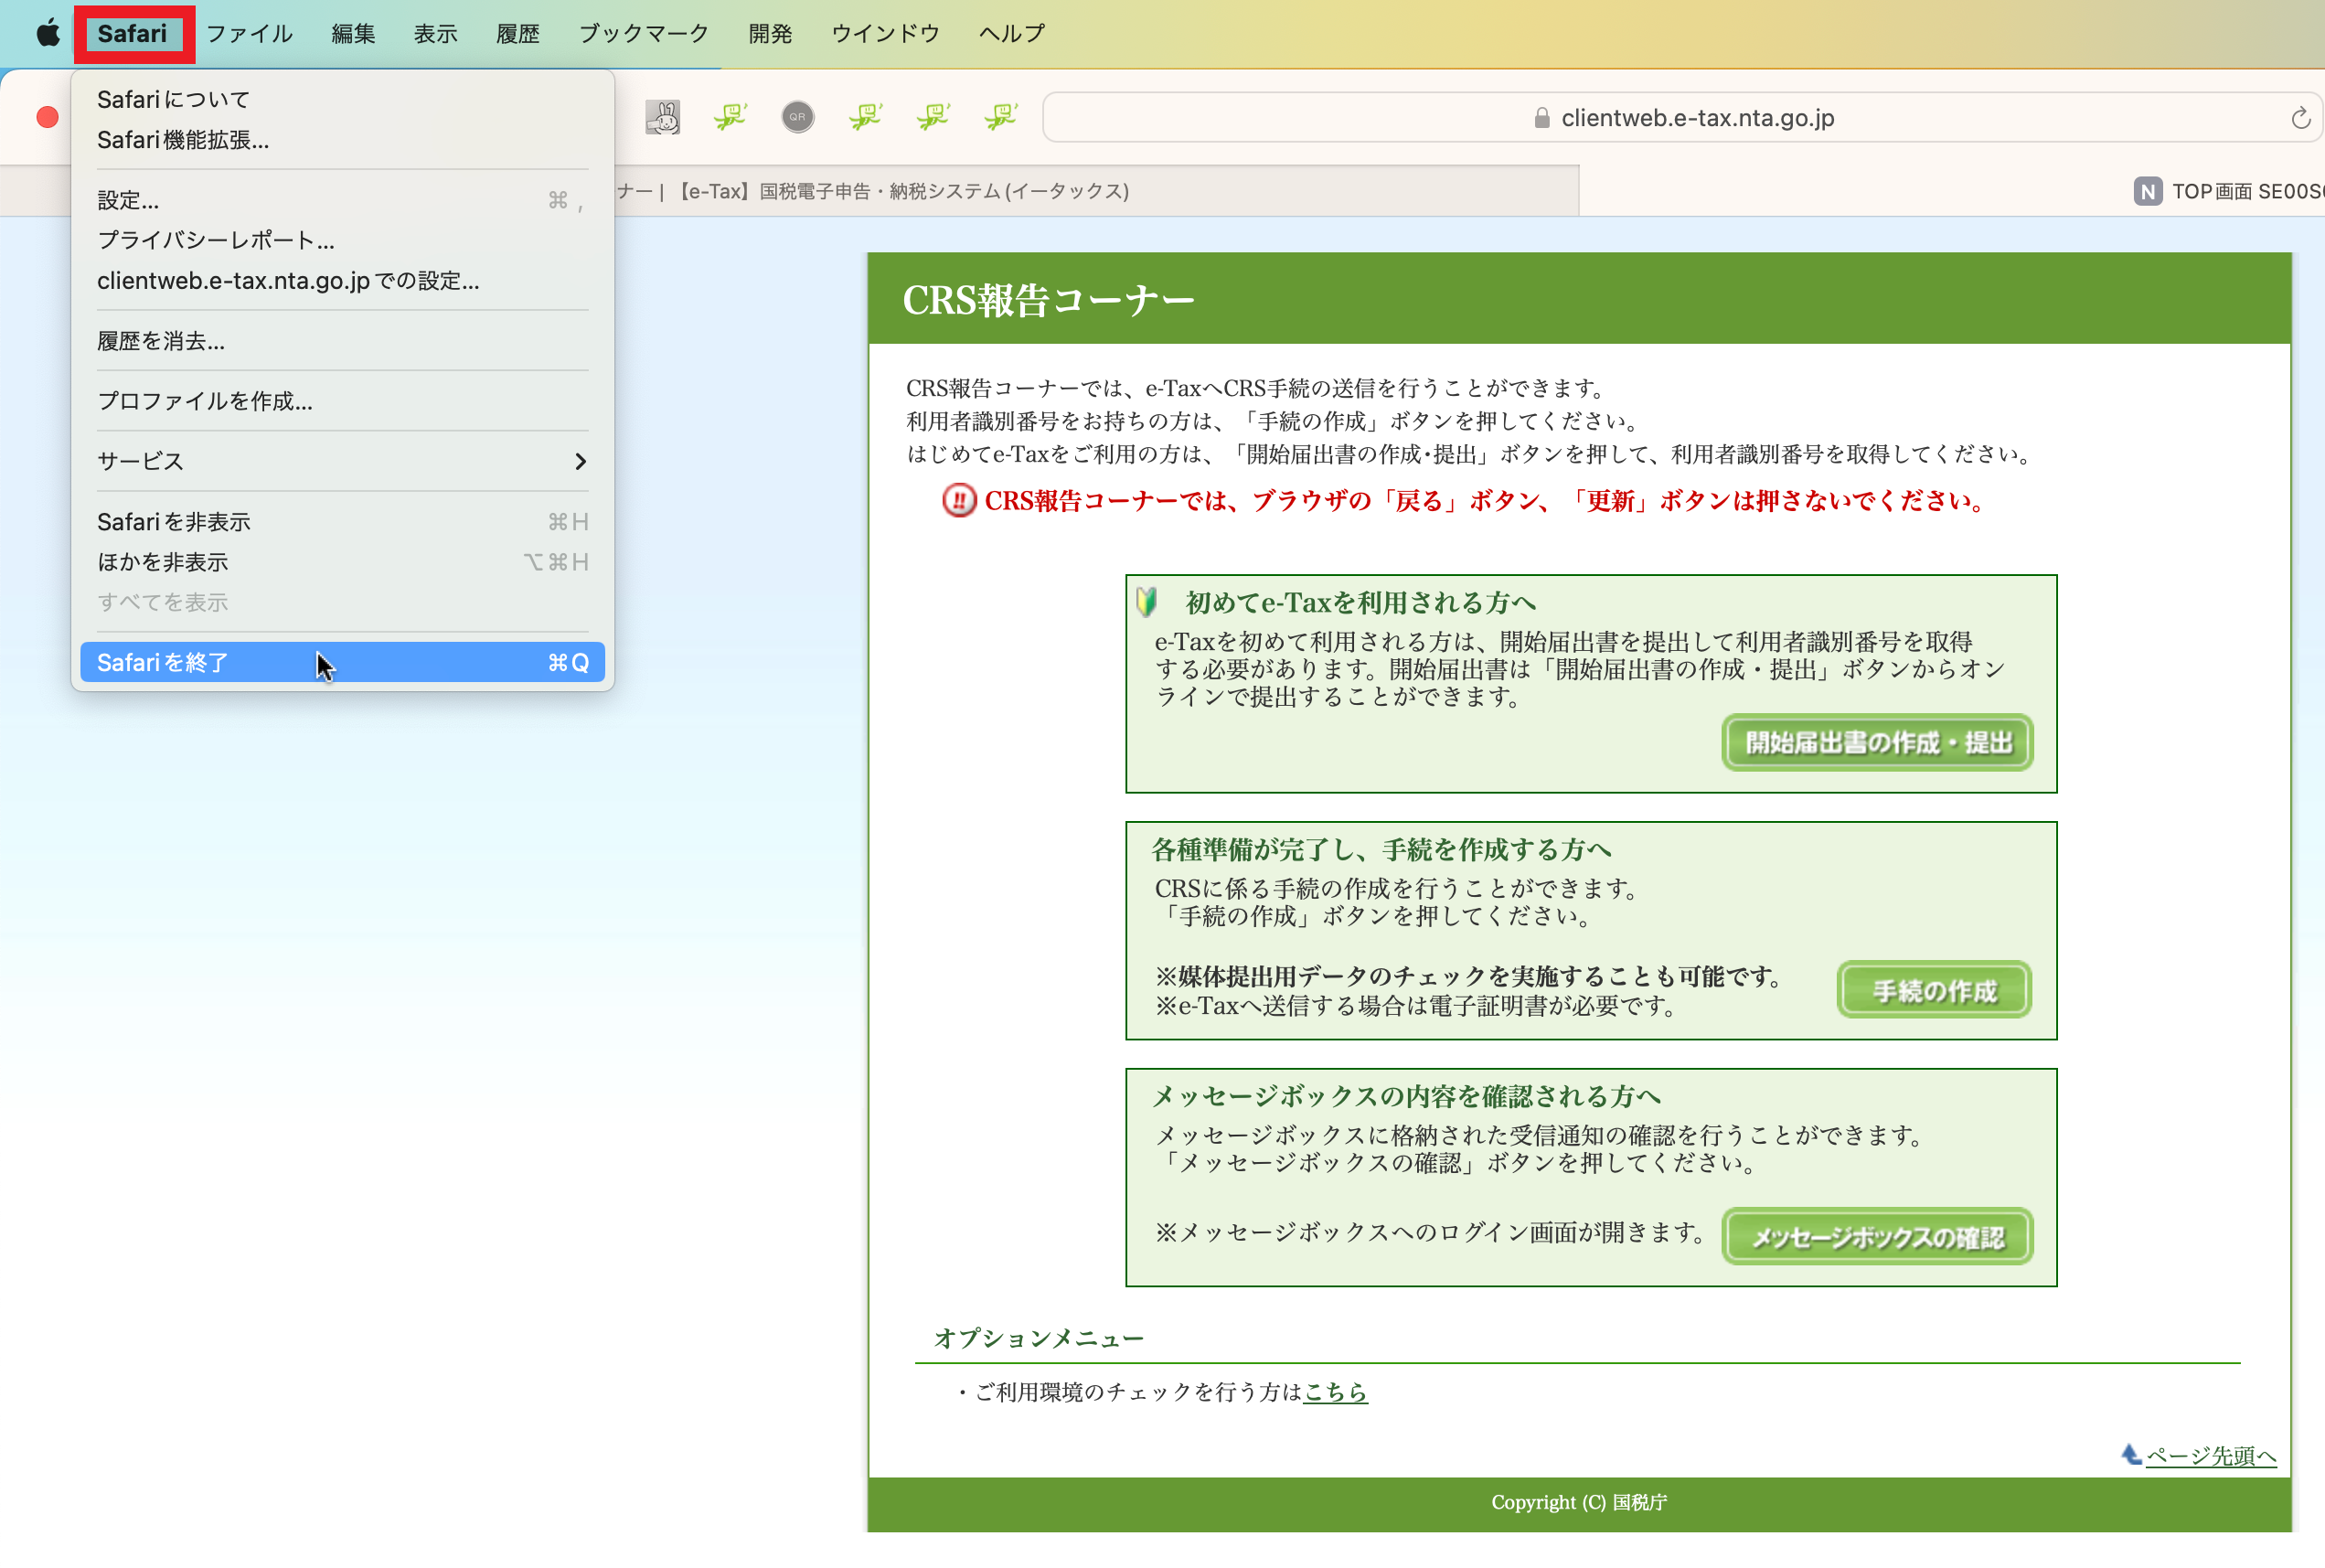Select Safari in the menu bar
Viewport: 2325px width, 1568px height.
pos(132,33)
